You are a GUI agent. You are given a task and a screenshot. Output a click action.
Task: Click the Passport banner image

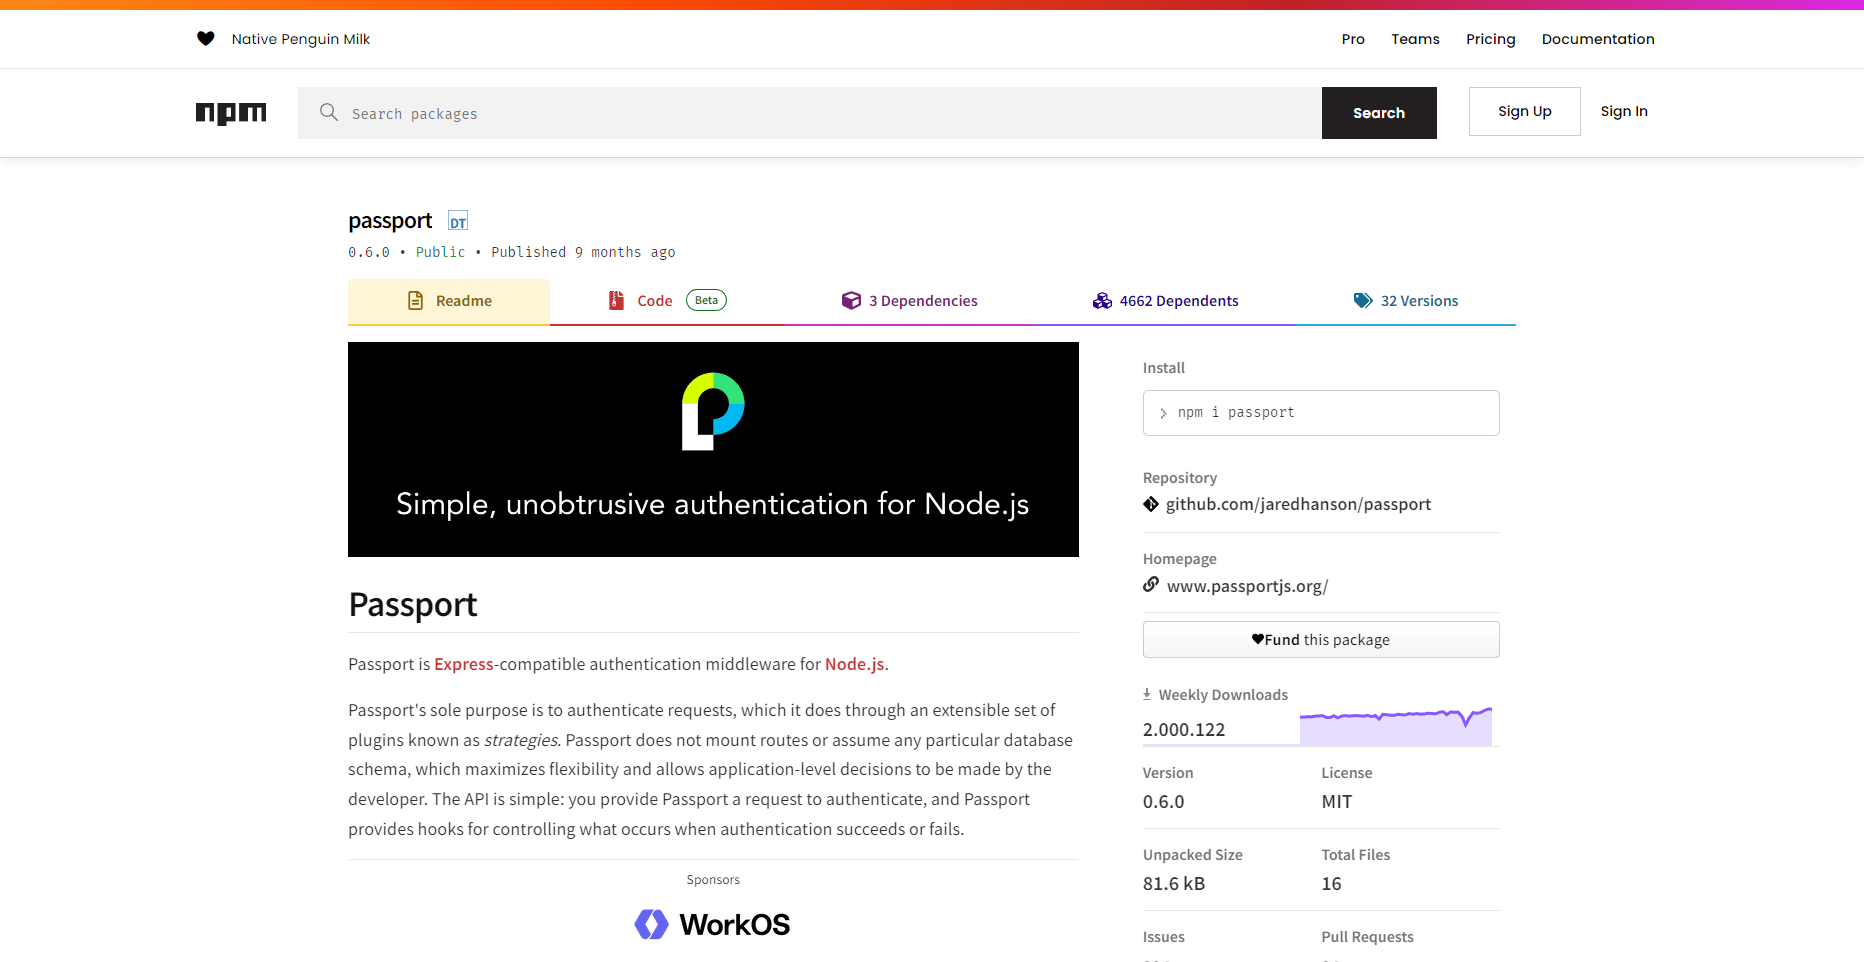[x=713, y=449]
